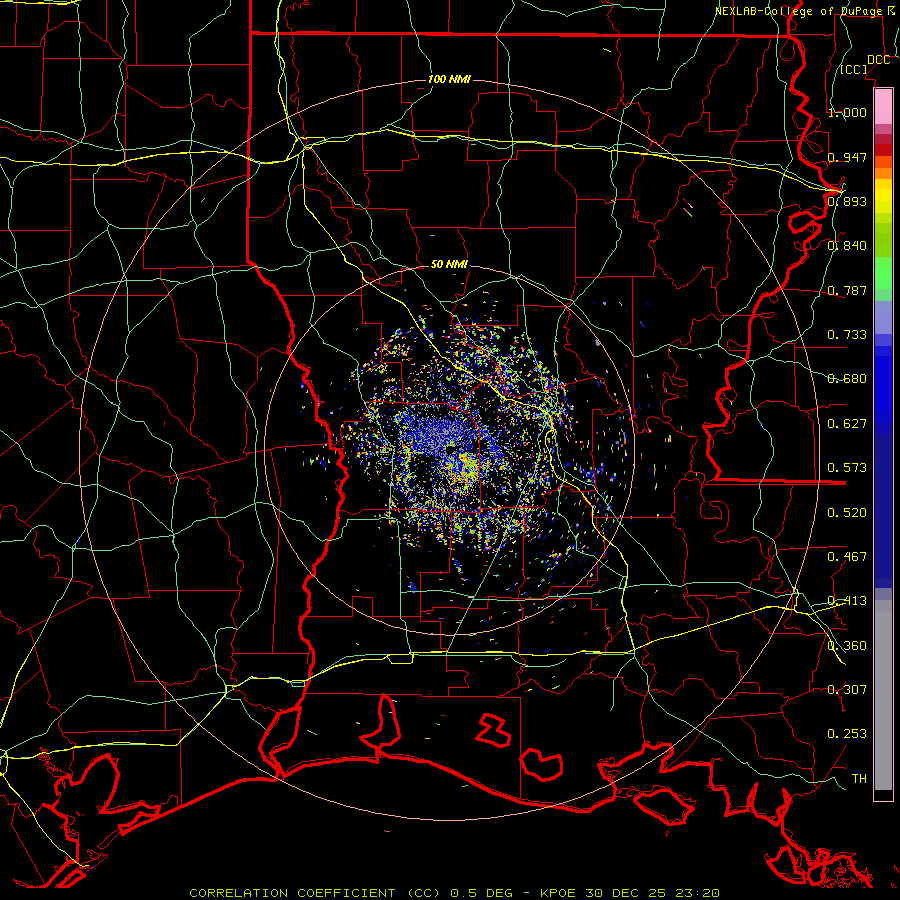Click the 0.840 color scale value
Viewport: 900px width, 900px height.
coord(847,245)
